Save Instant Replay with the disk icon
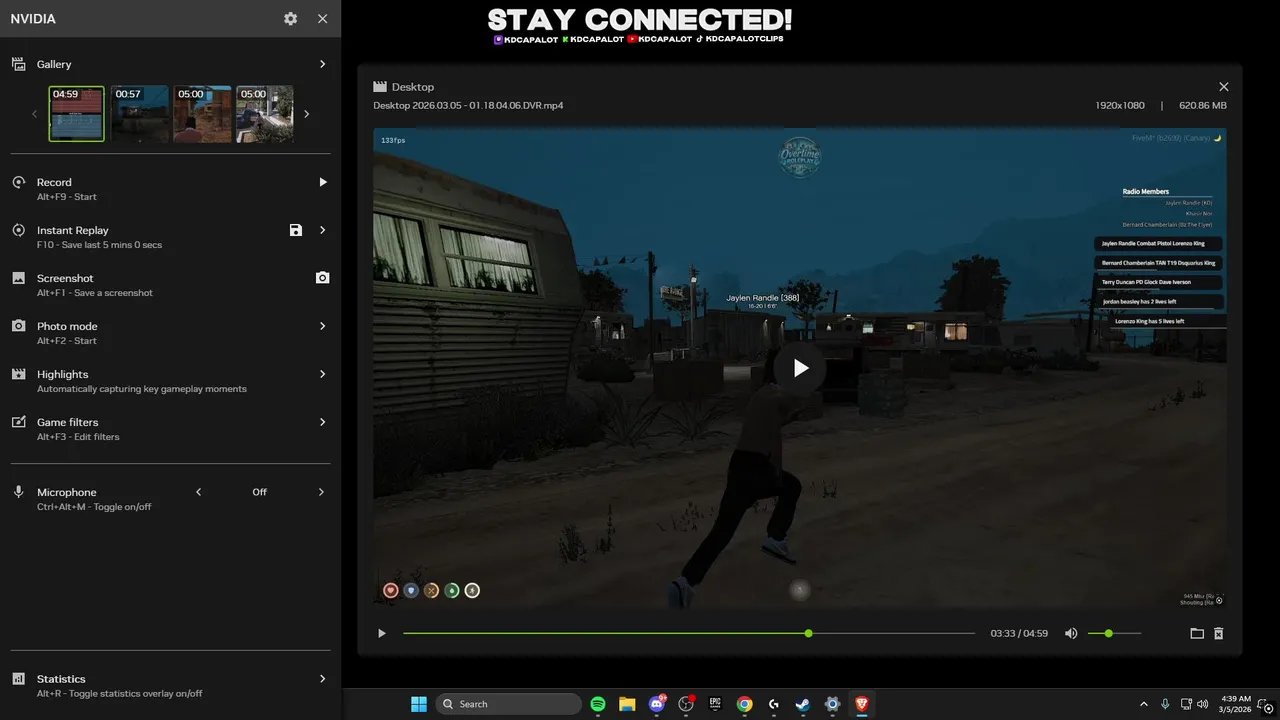 coord(295,230)
